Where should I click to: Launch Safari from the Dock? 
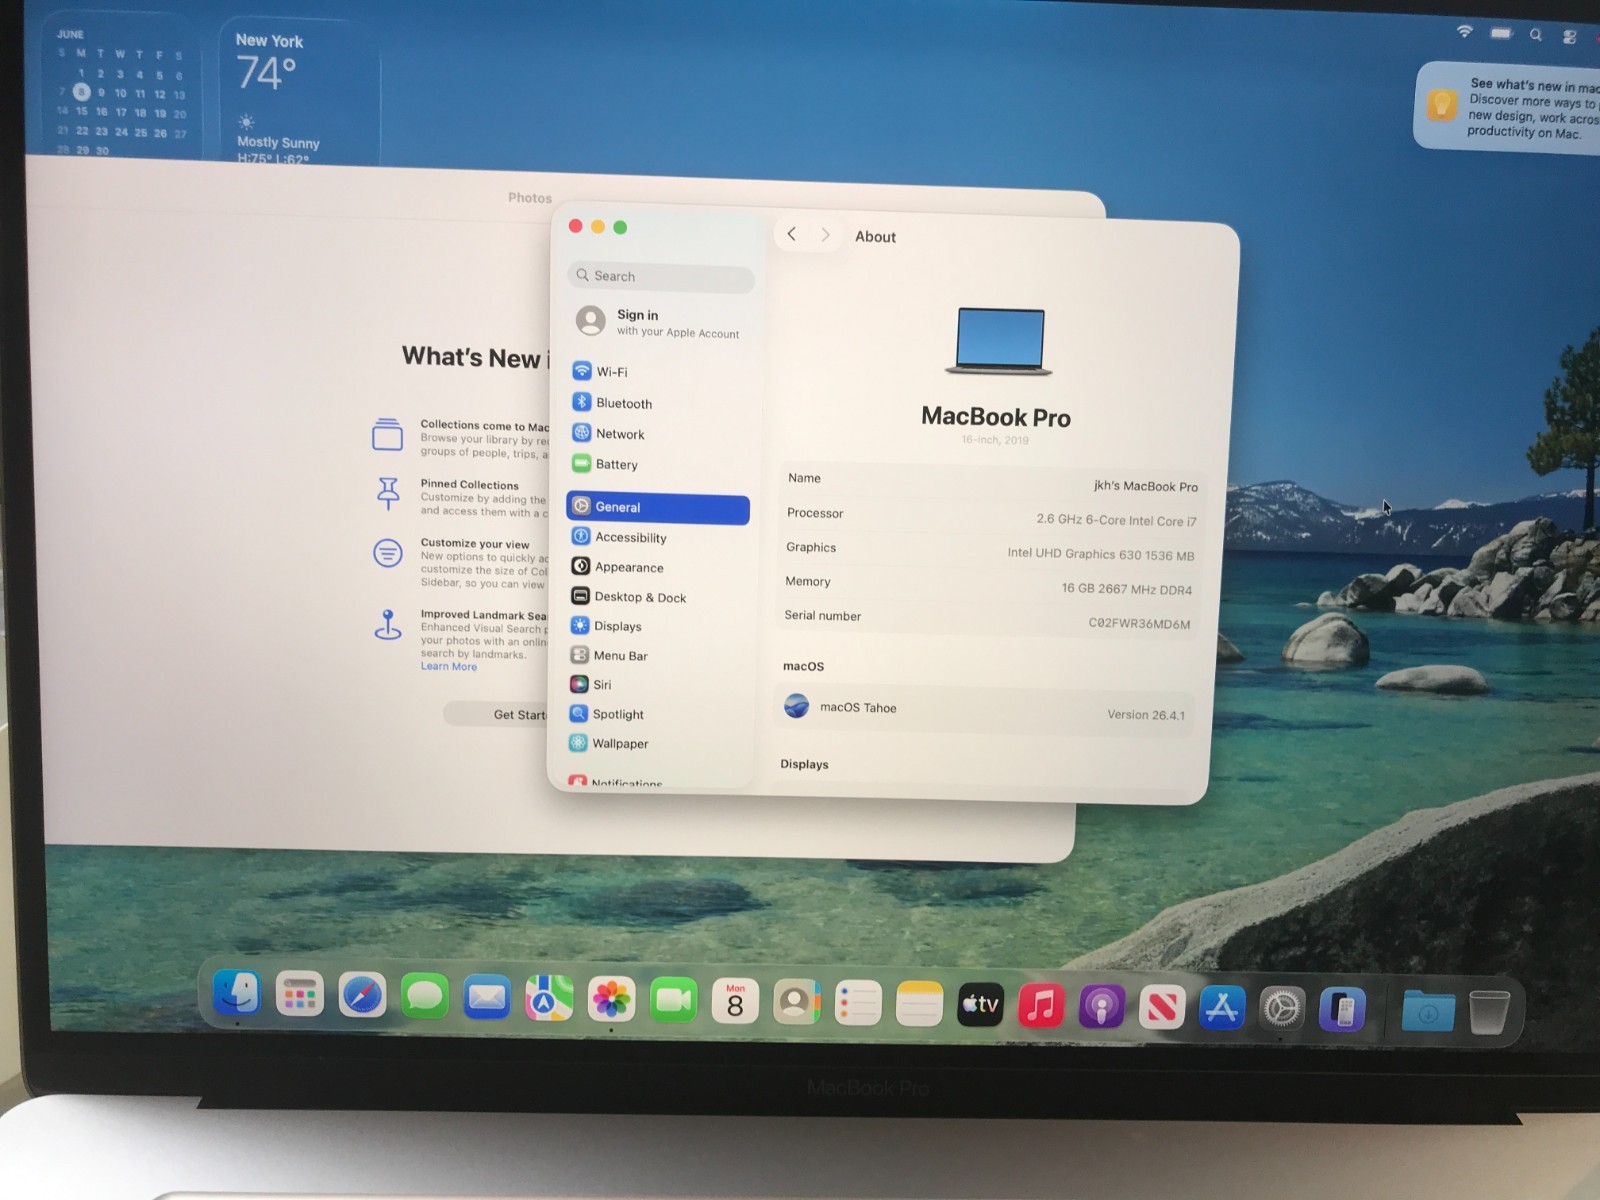(362, 996)
